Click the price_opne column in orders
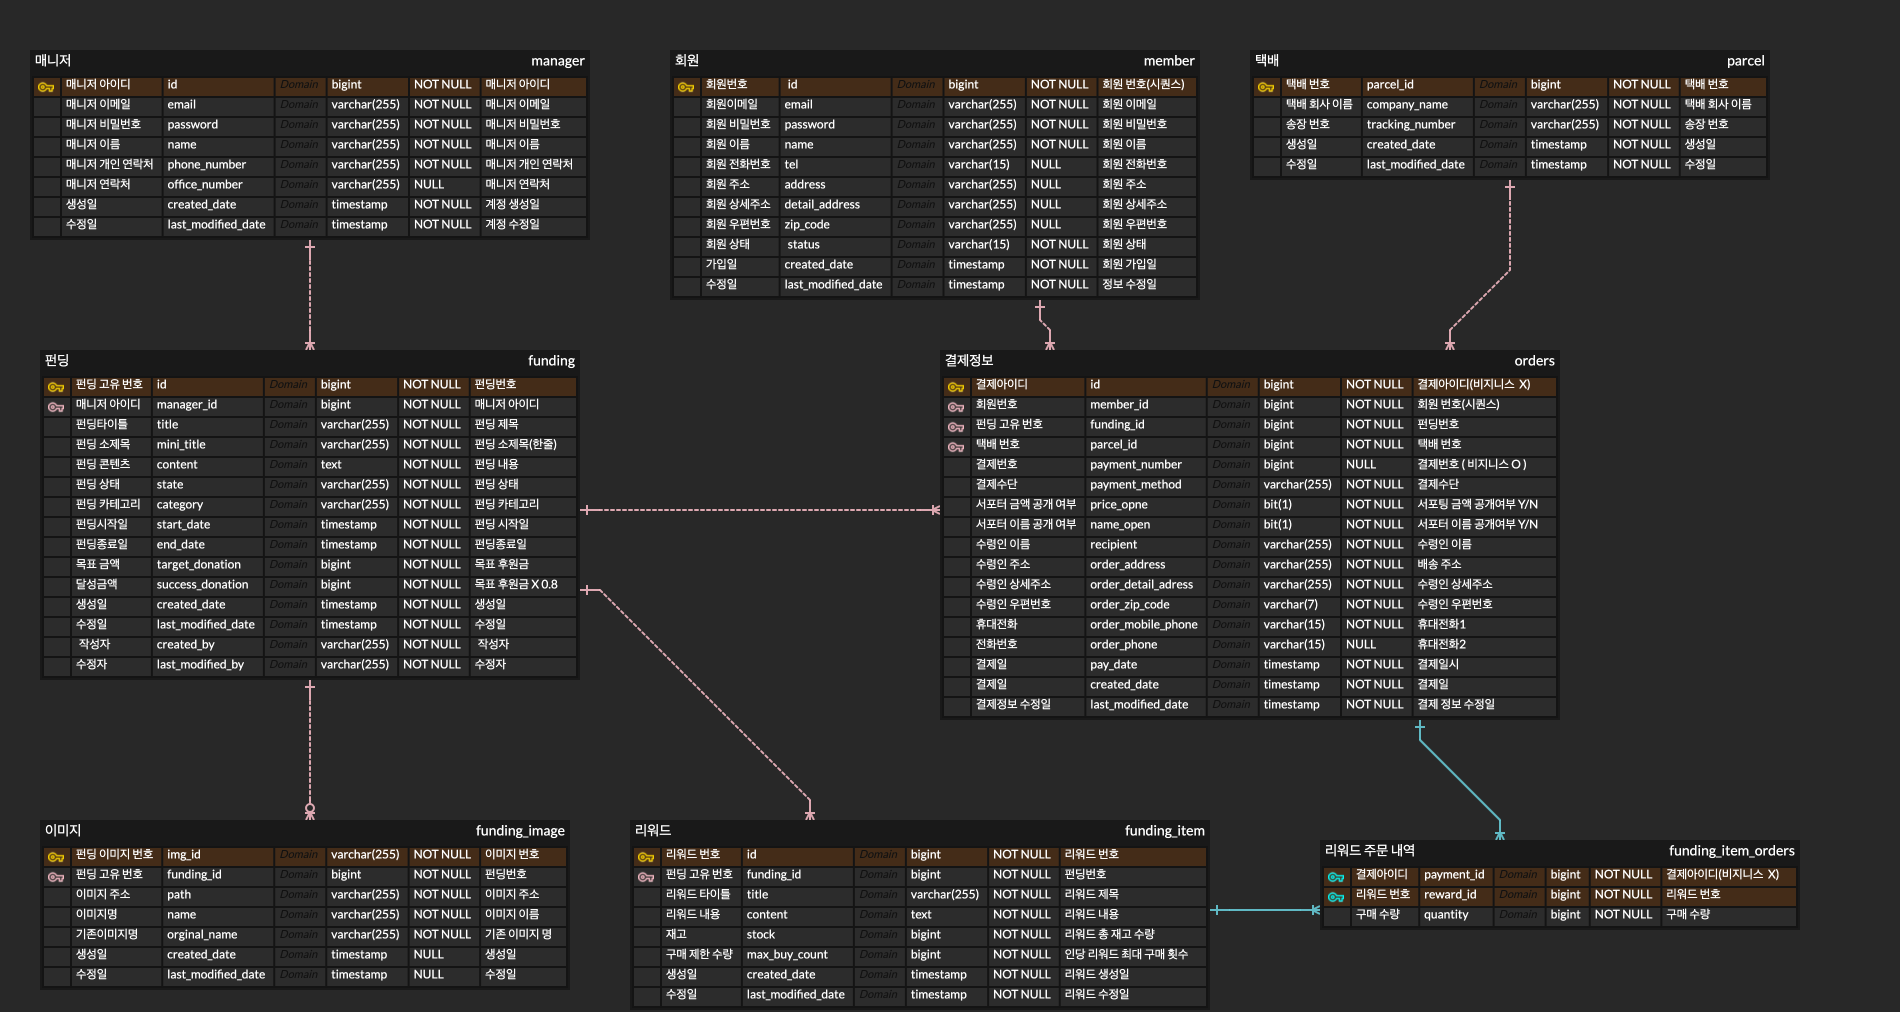This screenshot has width=1900, height=1012. click(1118, 505)
